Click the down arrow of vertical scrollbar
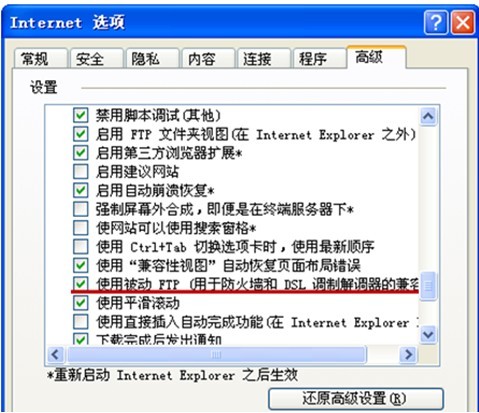 click(428, 334)
